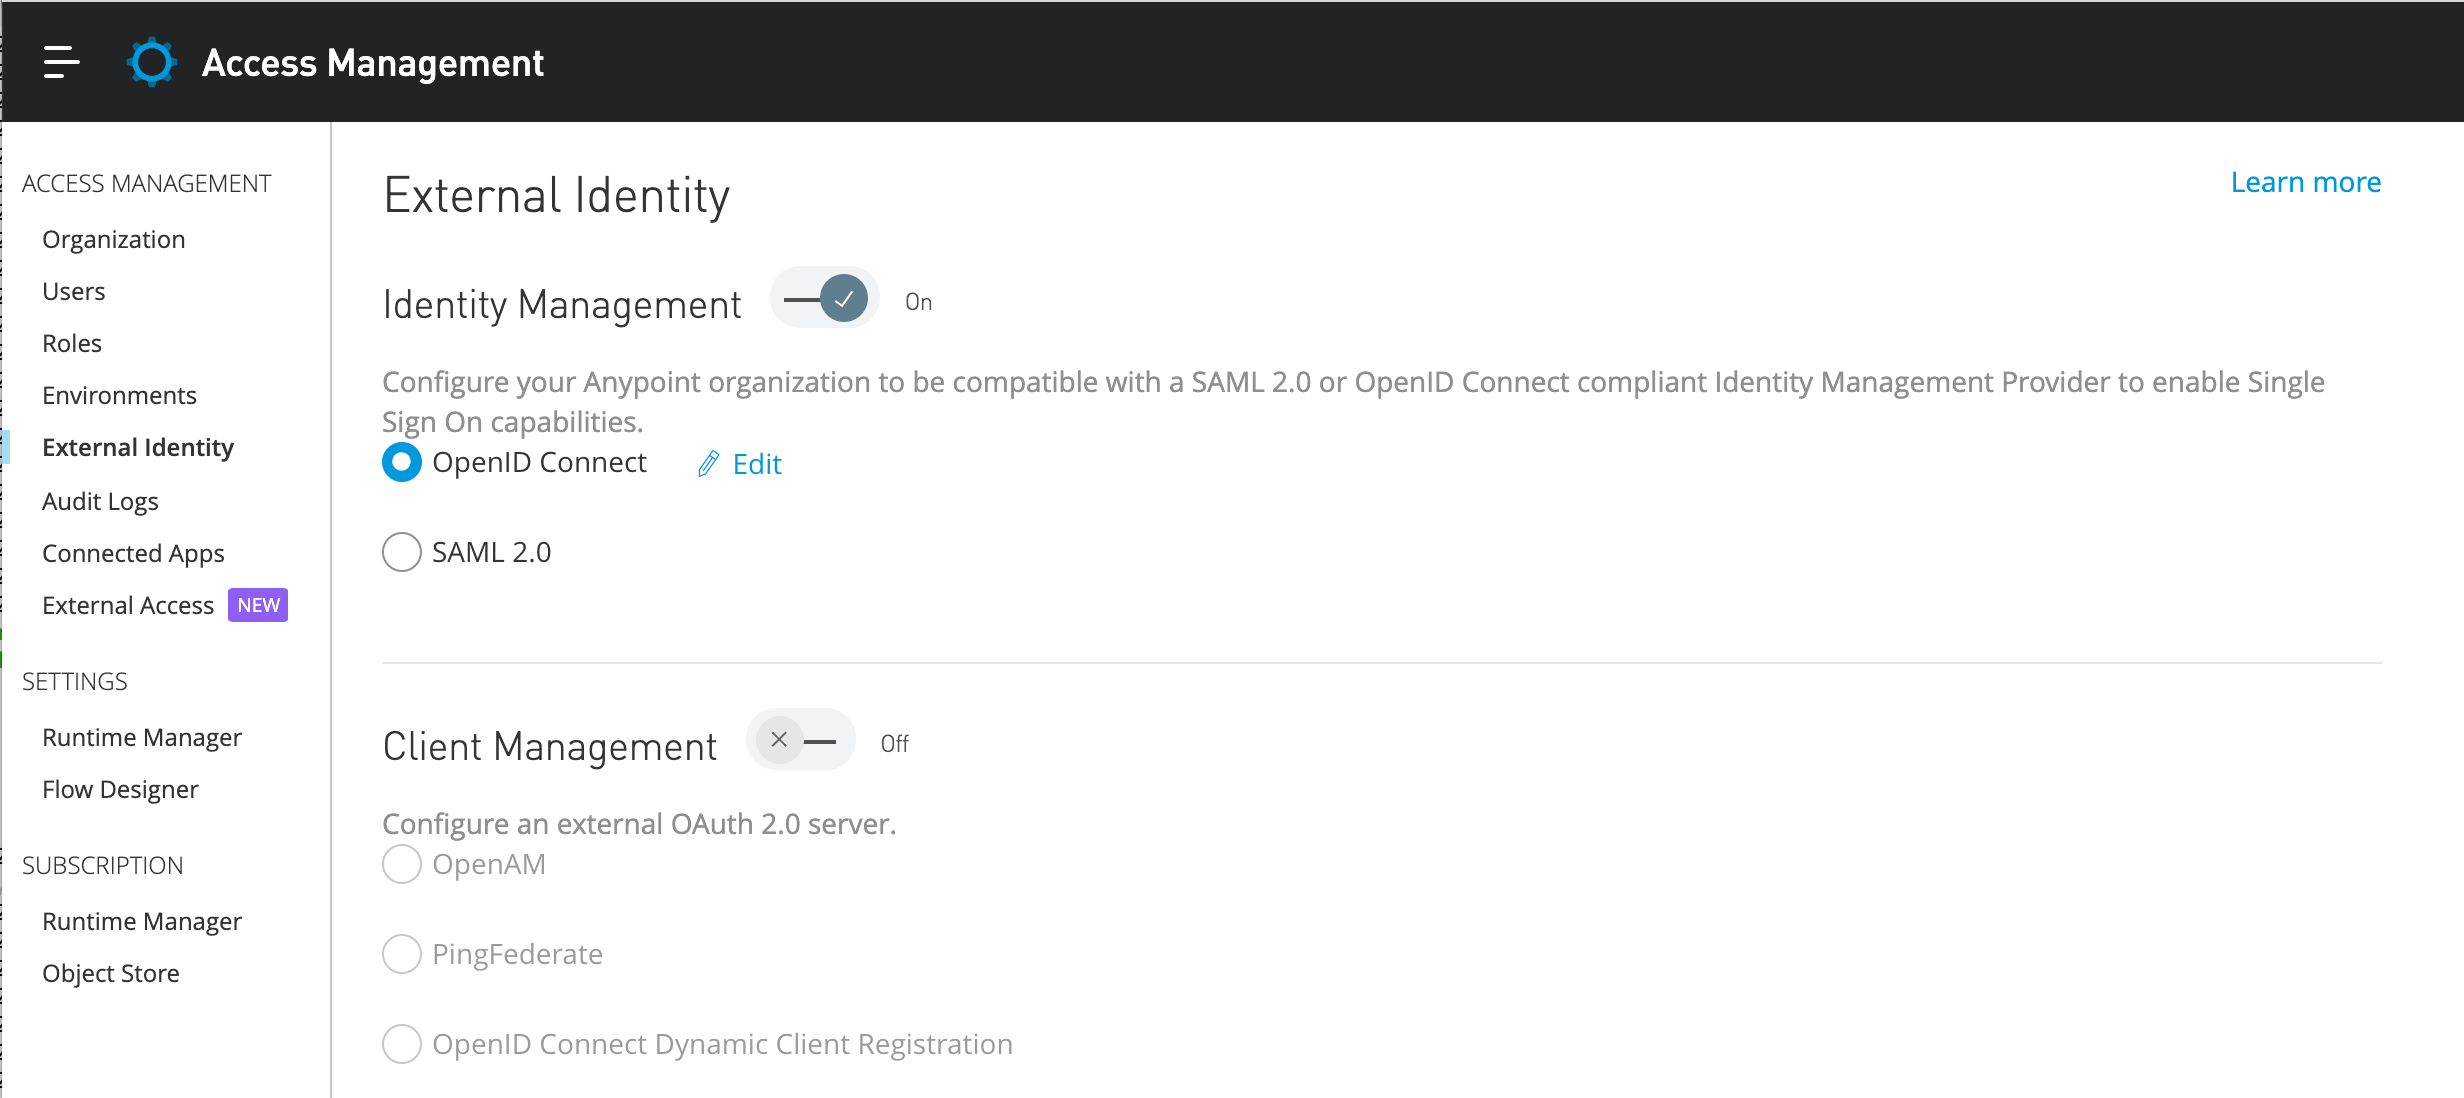The height and width of the screenshot is (1098, 2464).
Task: Open Runtime Manager under Settings
Action: (141, 736)
